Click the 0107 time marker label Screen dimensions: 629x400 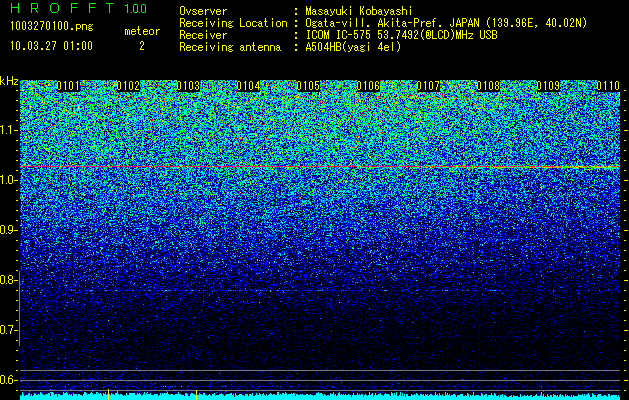tap(428, 86)
